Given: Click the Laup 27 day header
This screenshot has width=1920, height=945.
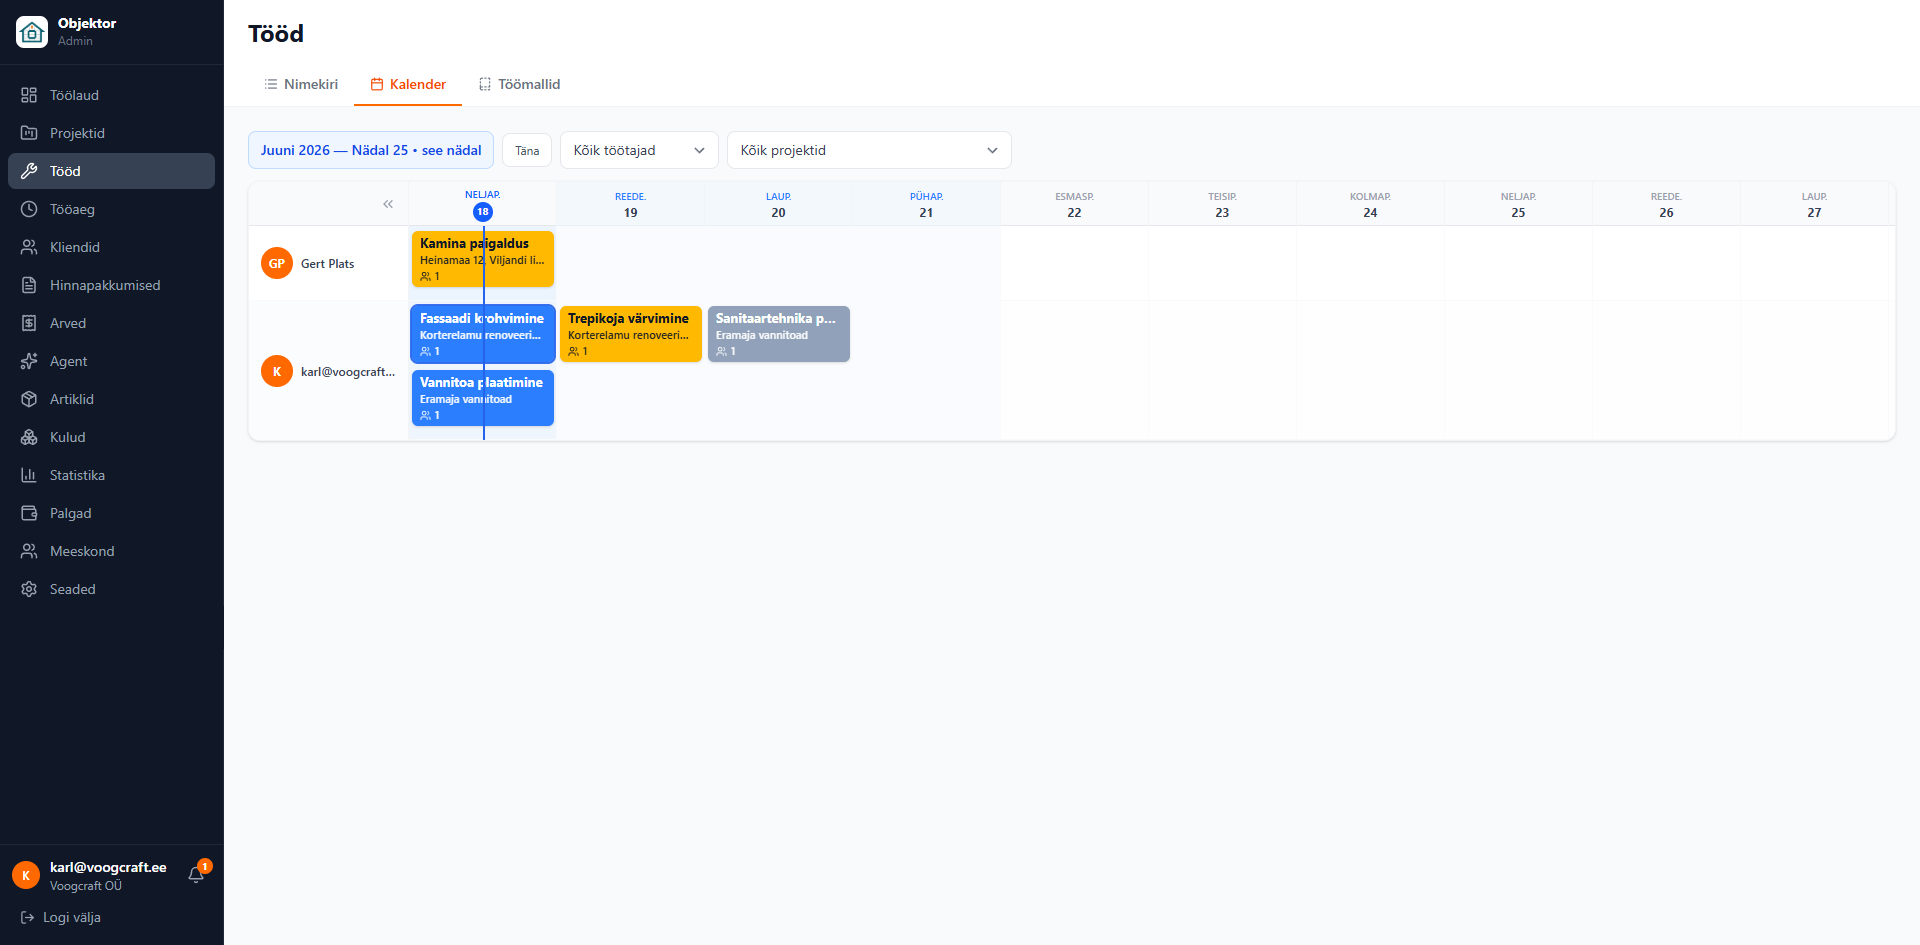Looking at the screenshot, I should coord(1815,204).
